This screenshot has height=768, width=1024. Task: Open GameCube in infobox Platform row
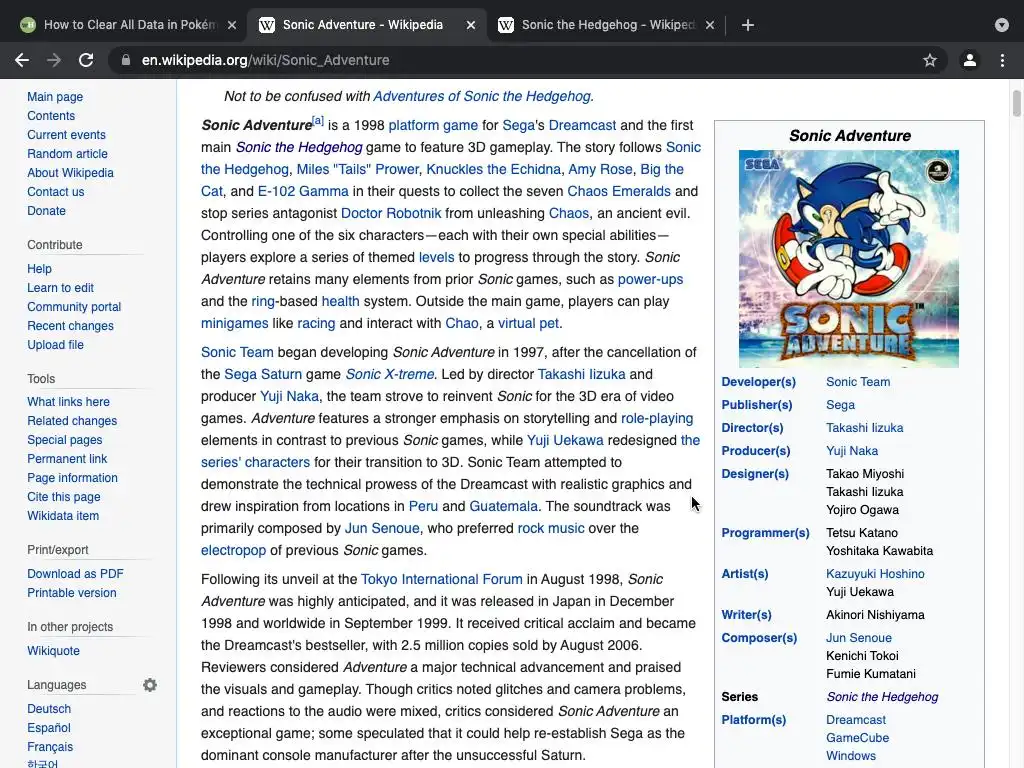(857, 738)
